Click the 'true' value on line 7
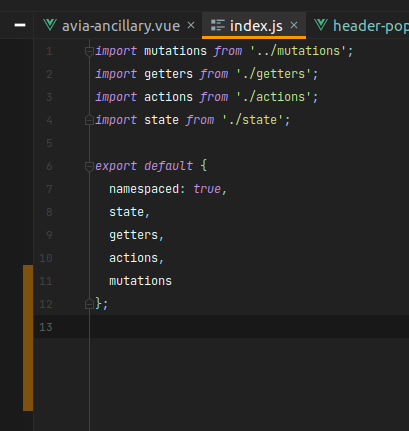Viewport: 409px width, 431px height. [207, 189]
